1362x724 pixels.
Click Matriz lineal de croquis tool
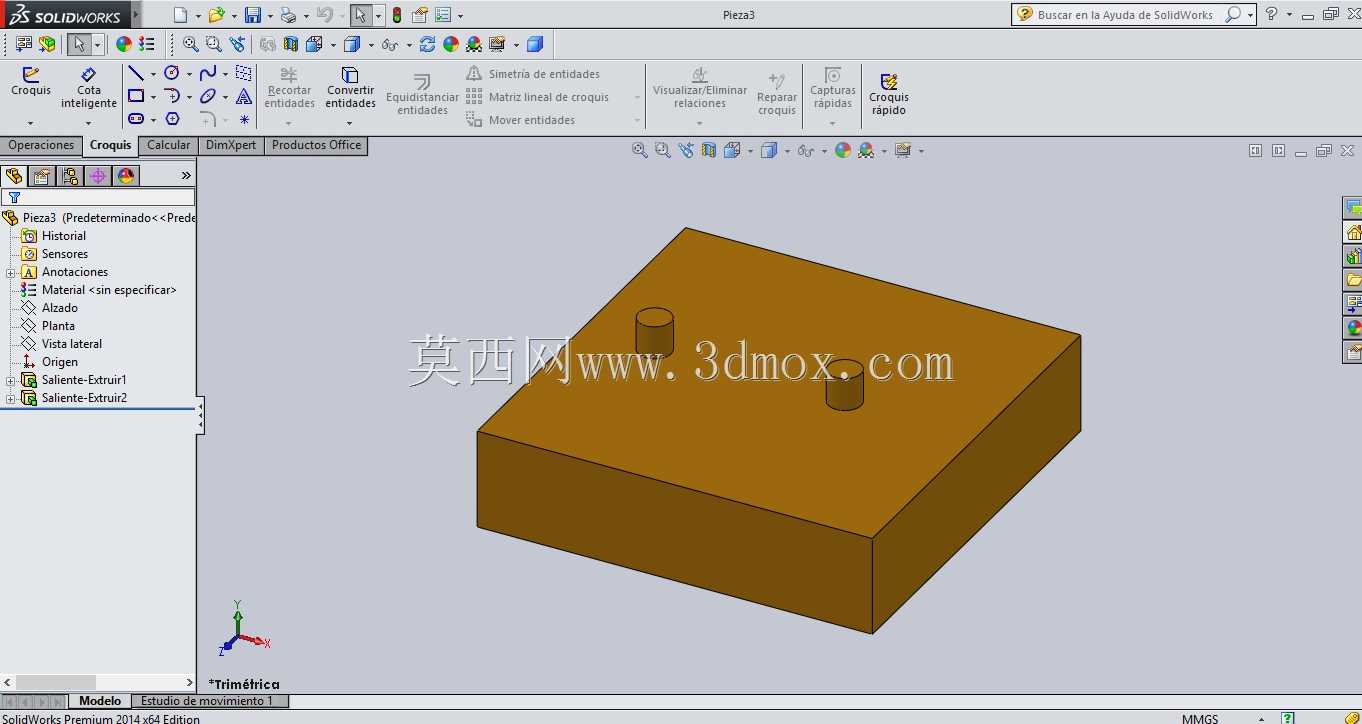[537, 97]
